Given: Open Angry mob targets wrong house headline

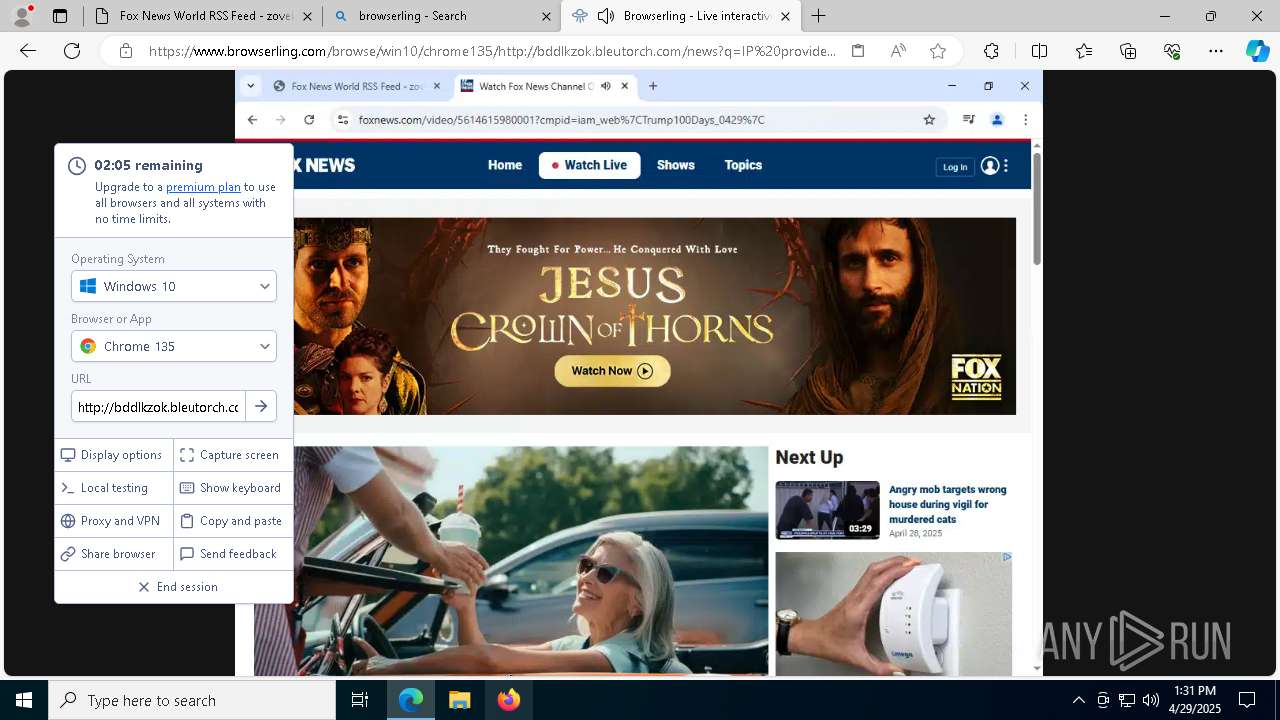Looking at the screenshot, I should pyautogui.click(x=948, y=504).
